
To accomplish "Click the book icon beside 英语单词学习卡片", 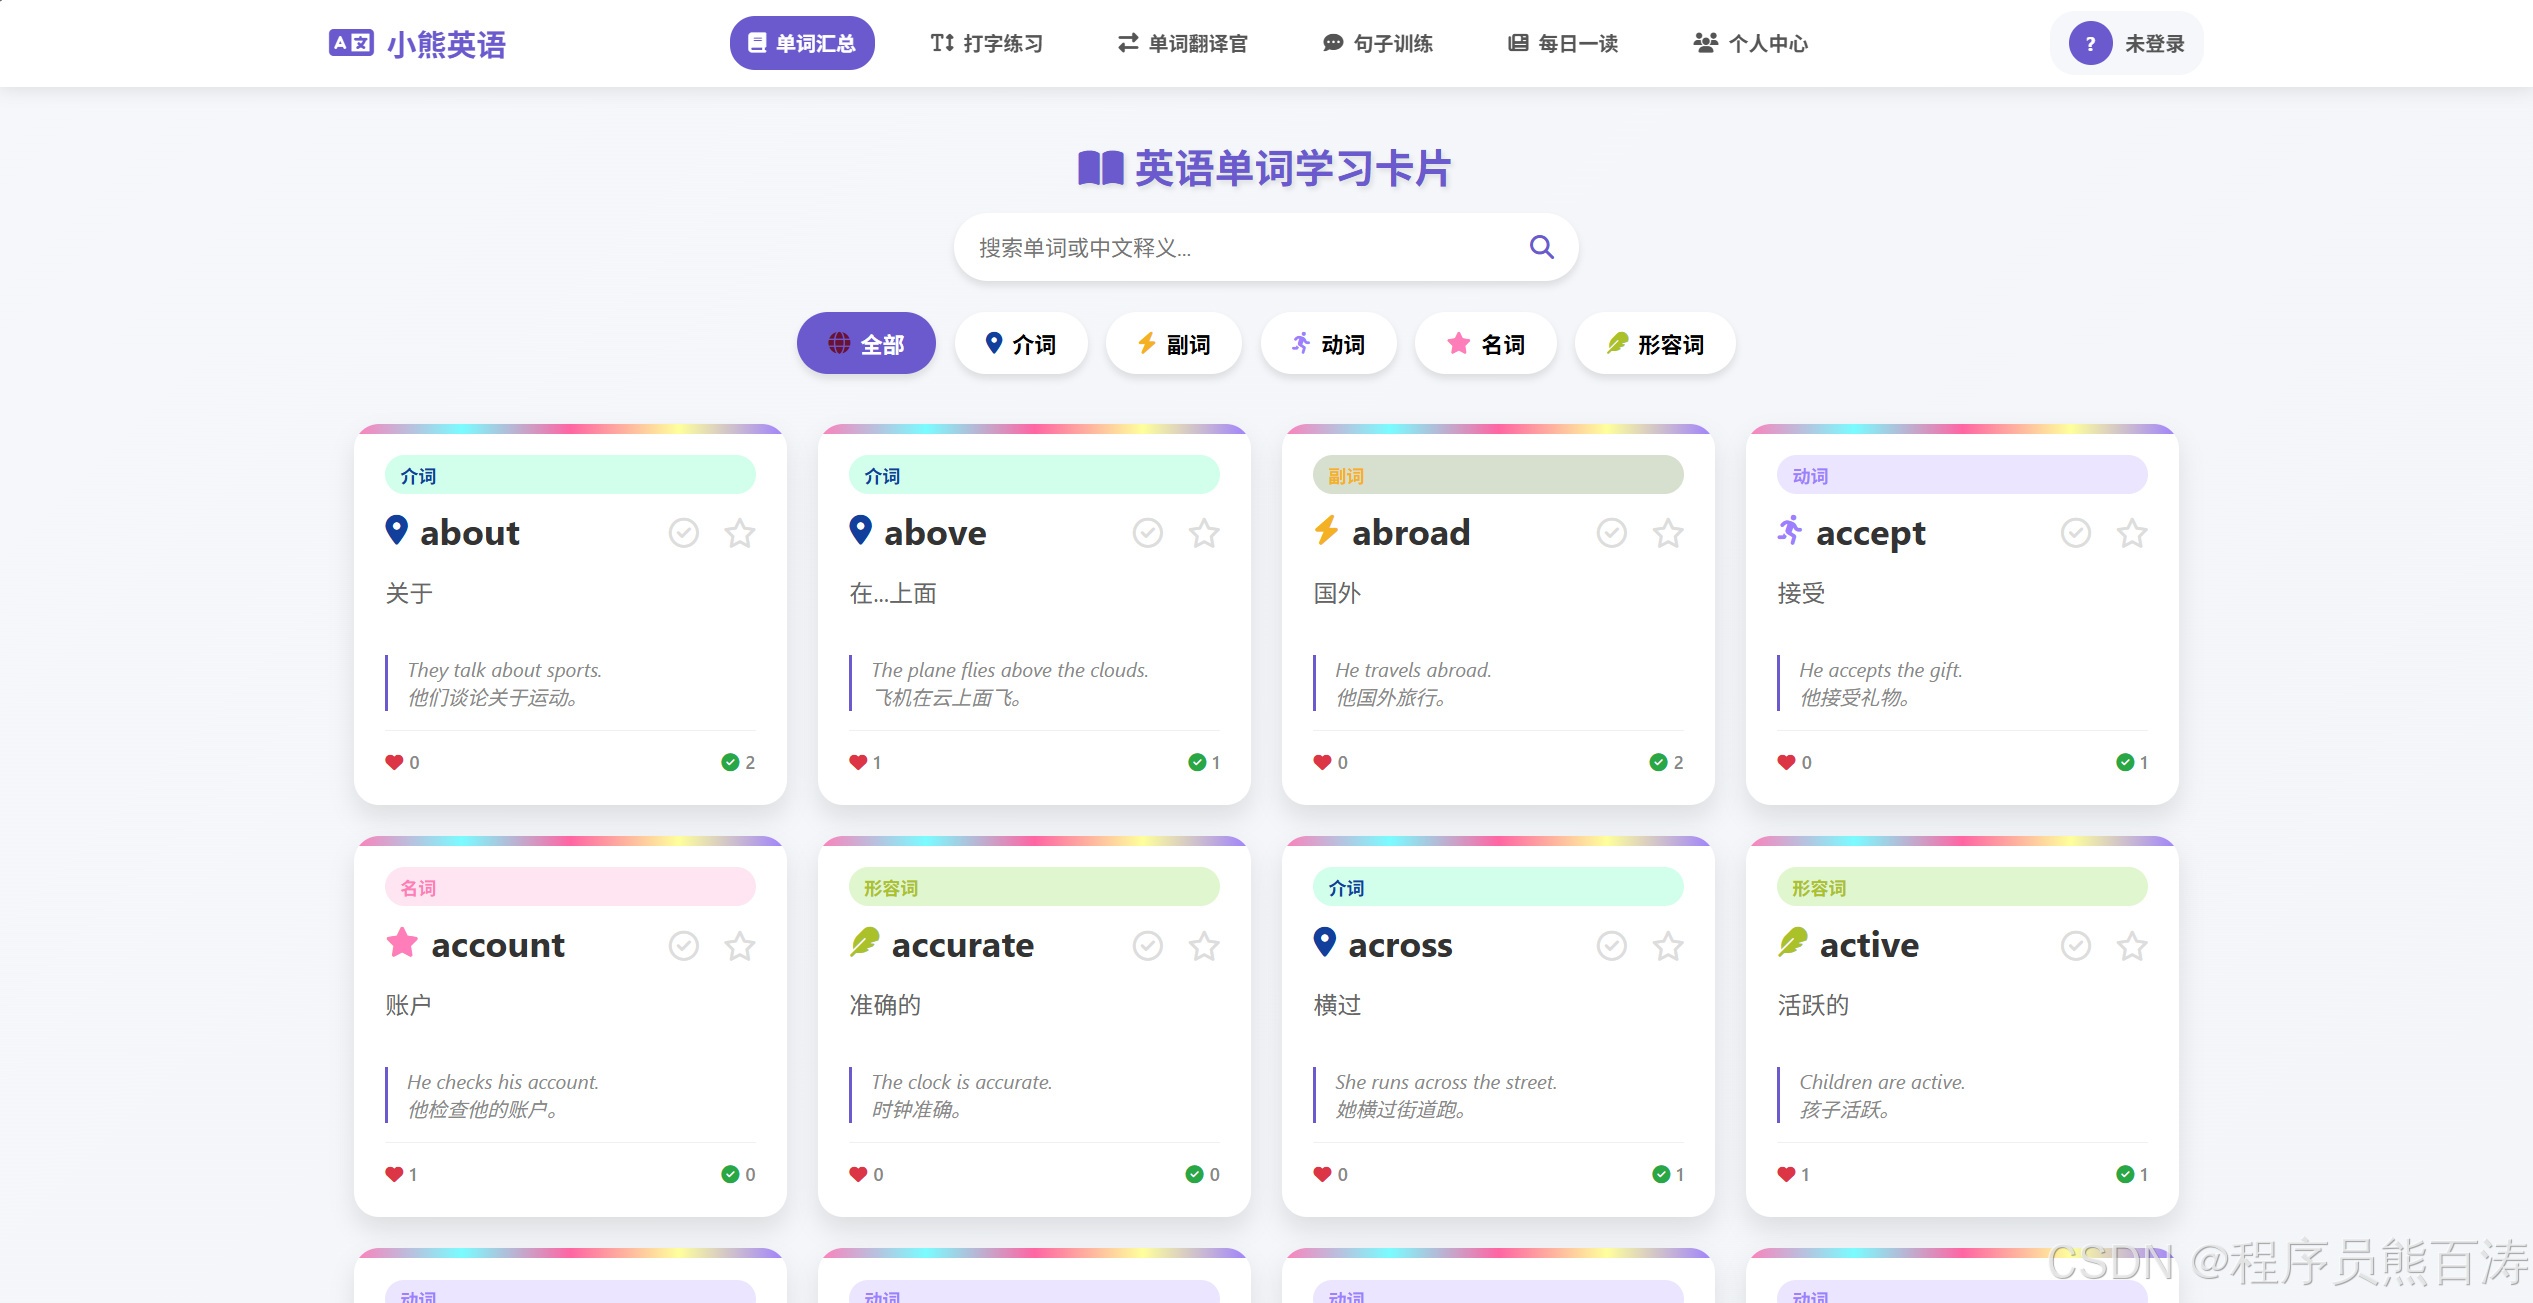I will 1101,168.
